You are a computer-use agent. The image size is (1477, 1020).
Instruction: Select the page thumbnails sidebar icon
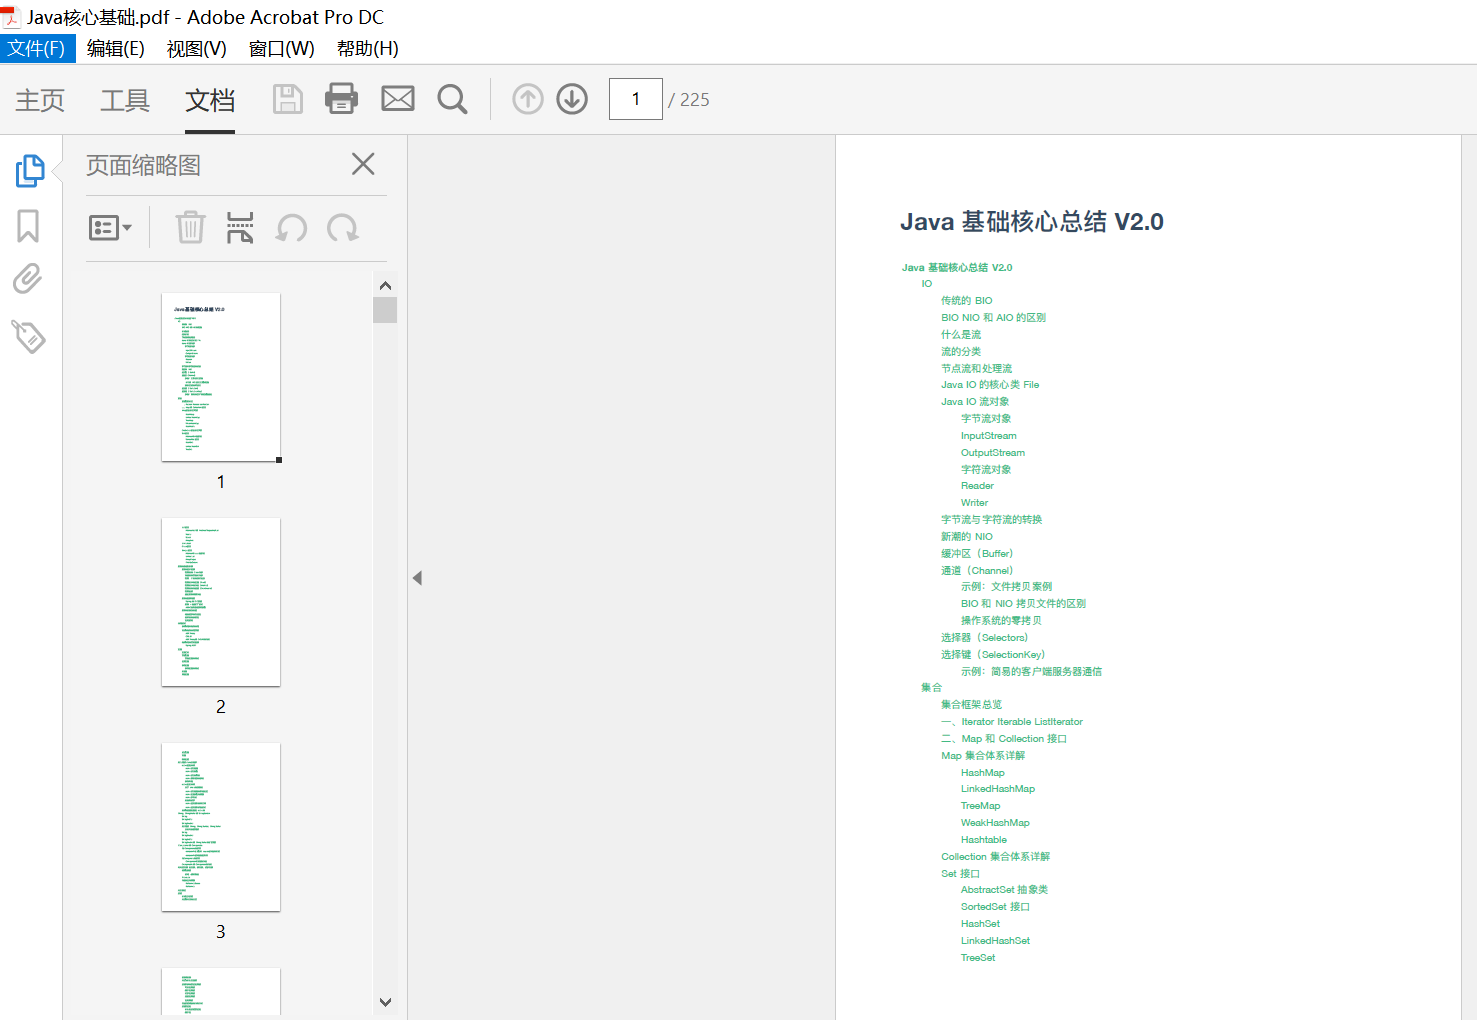point(30,170)
